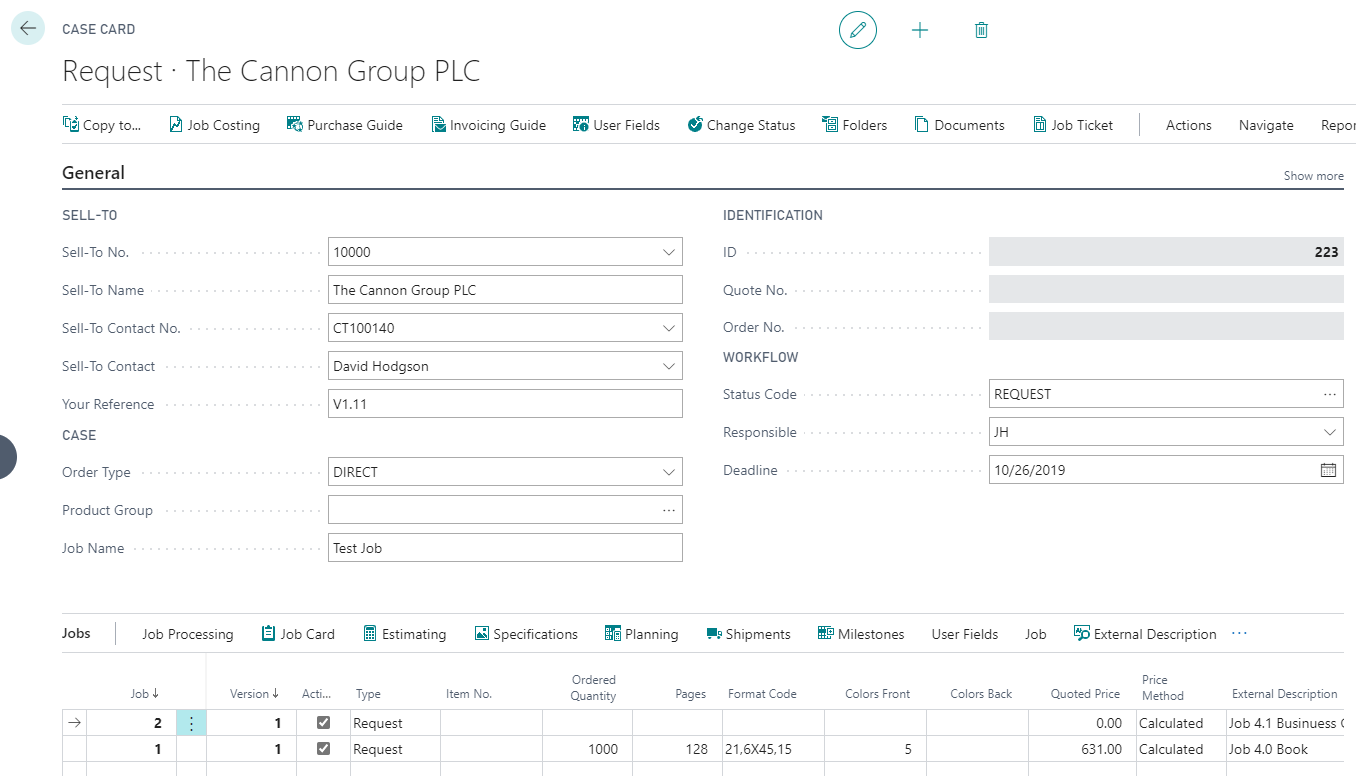Sort by Job column header
The width and height of the screenshot is (1356, 776).
click(145, 693)
